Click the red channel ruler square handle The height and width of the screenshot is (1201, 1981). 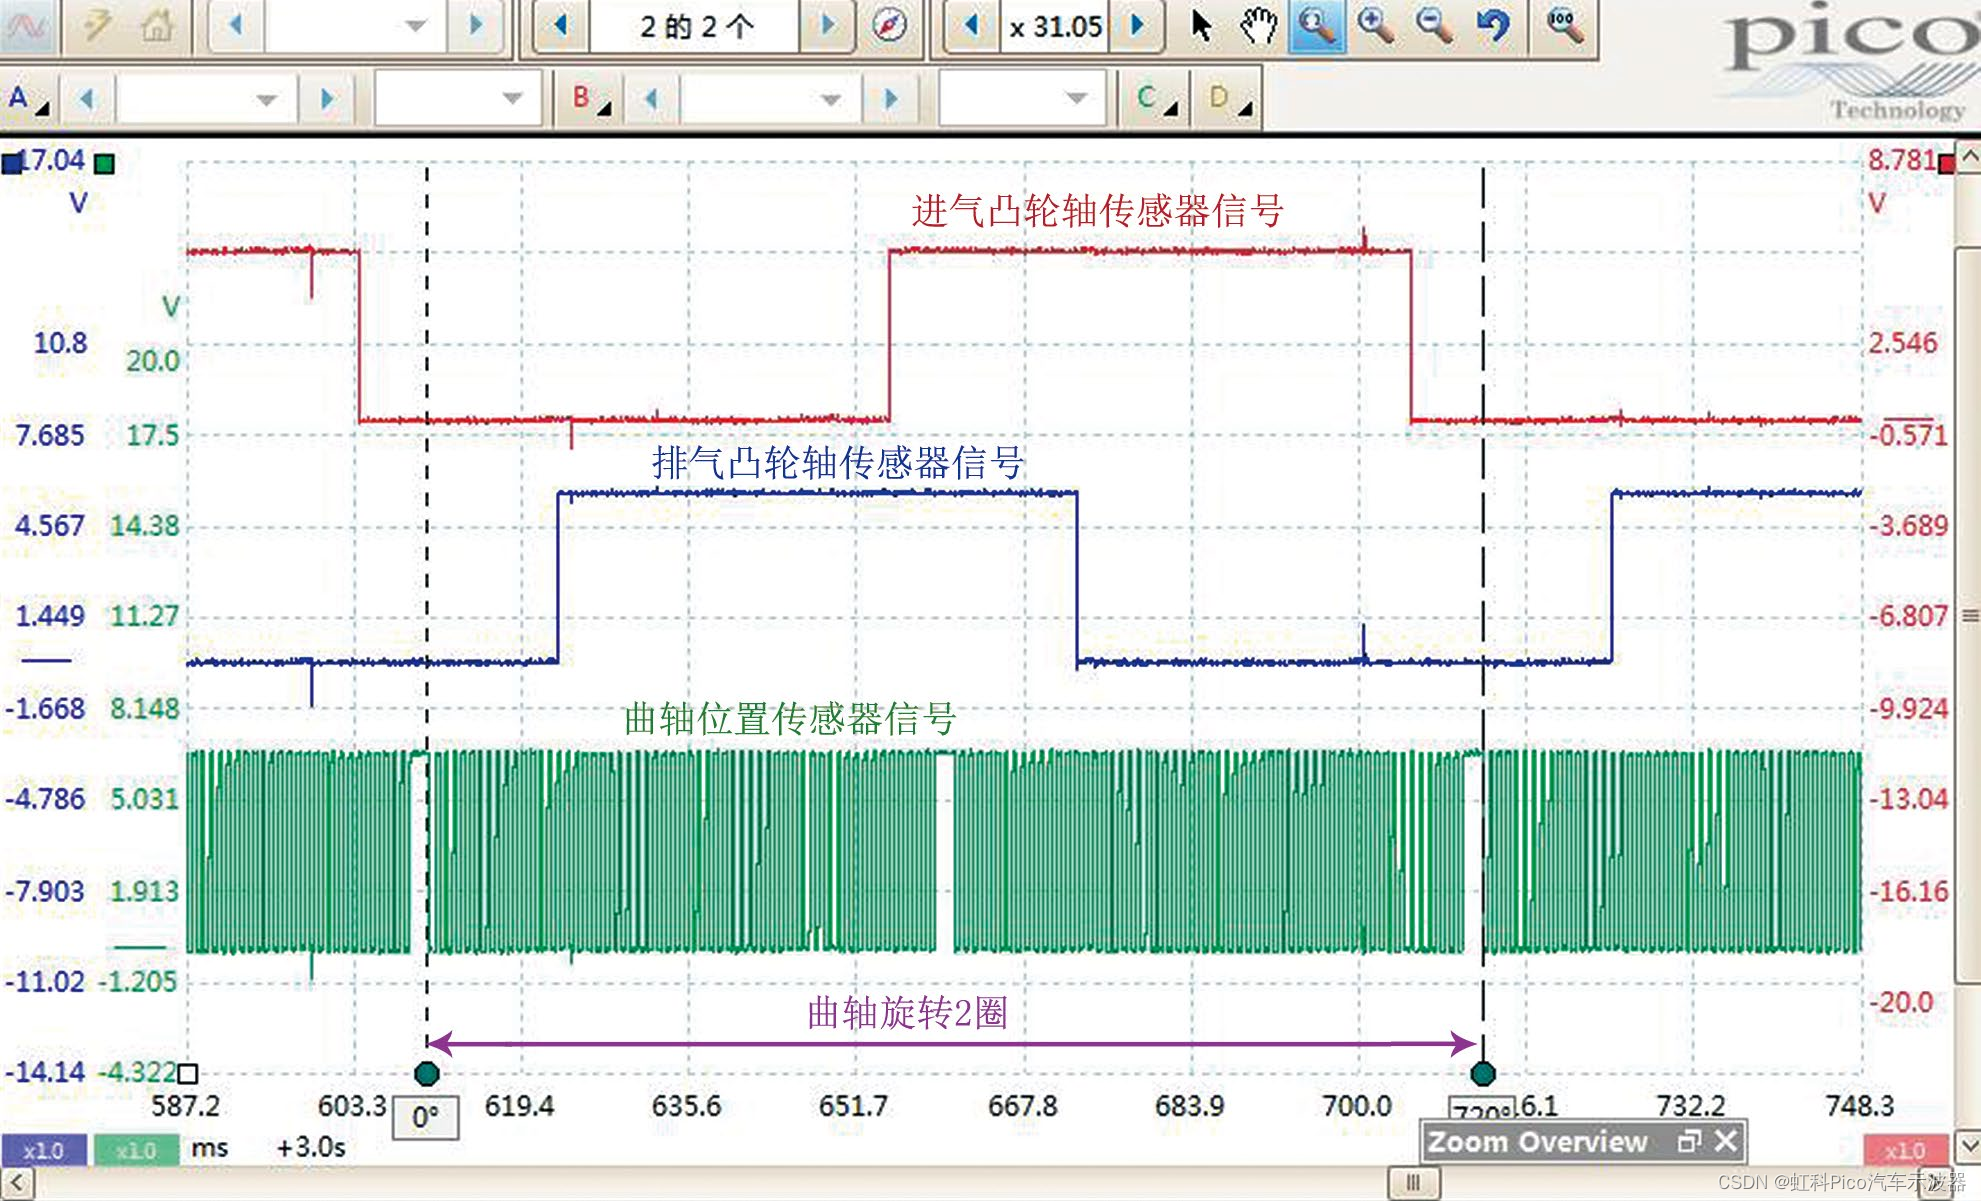click(1947, 163)
